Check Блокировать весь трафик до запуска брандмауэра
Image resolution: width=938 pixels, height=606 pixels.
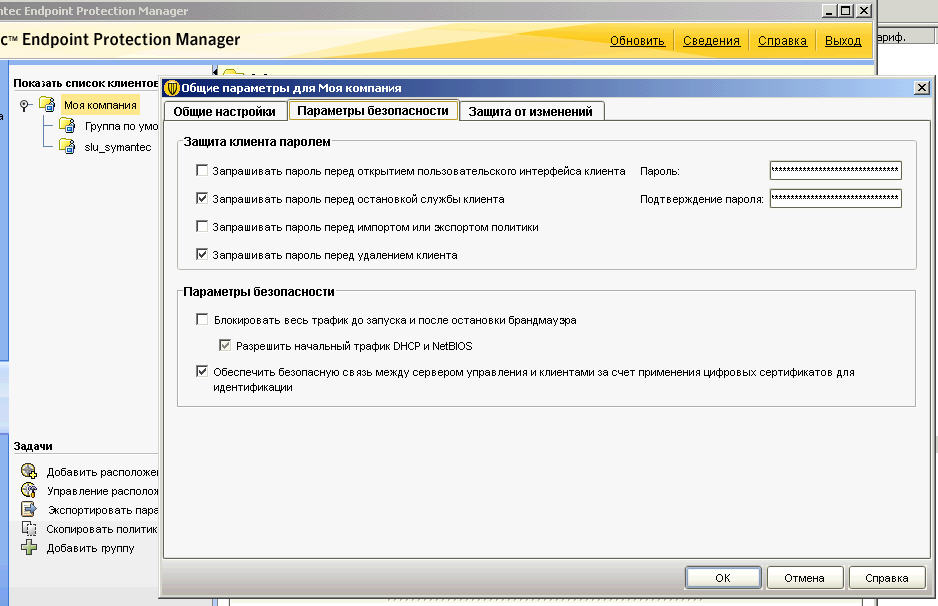click(x=202, y=319)
